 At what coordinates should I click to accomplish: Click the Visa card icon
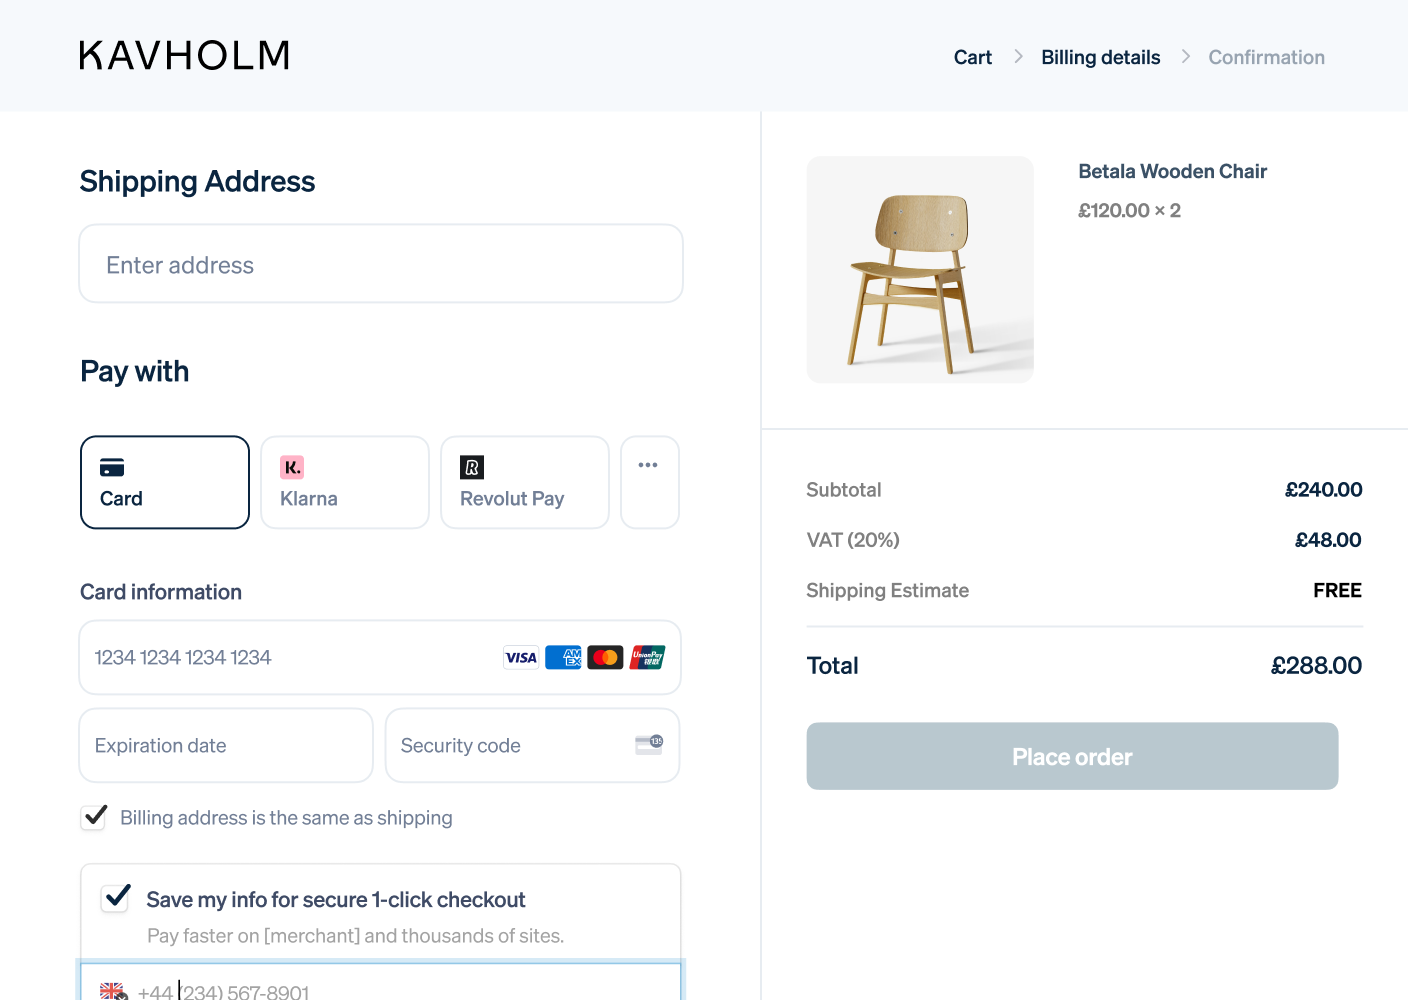click(521, 657)
